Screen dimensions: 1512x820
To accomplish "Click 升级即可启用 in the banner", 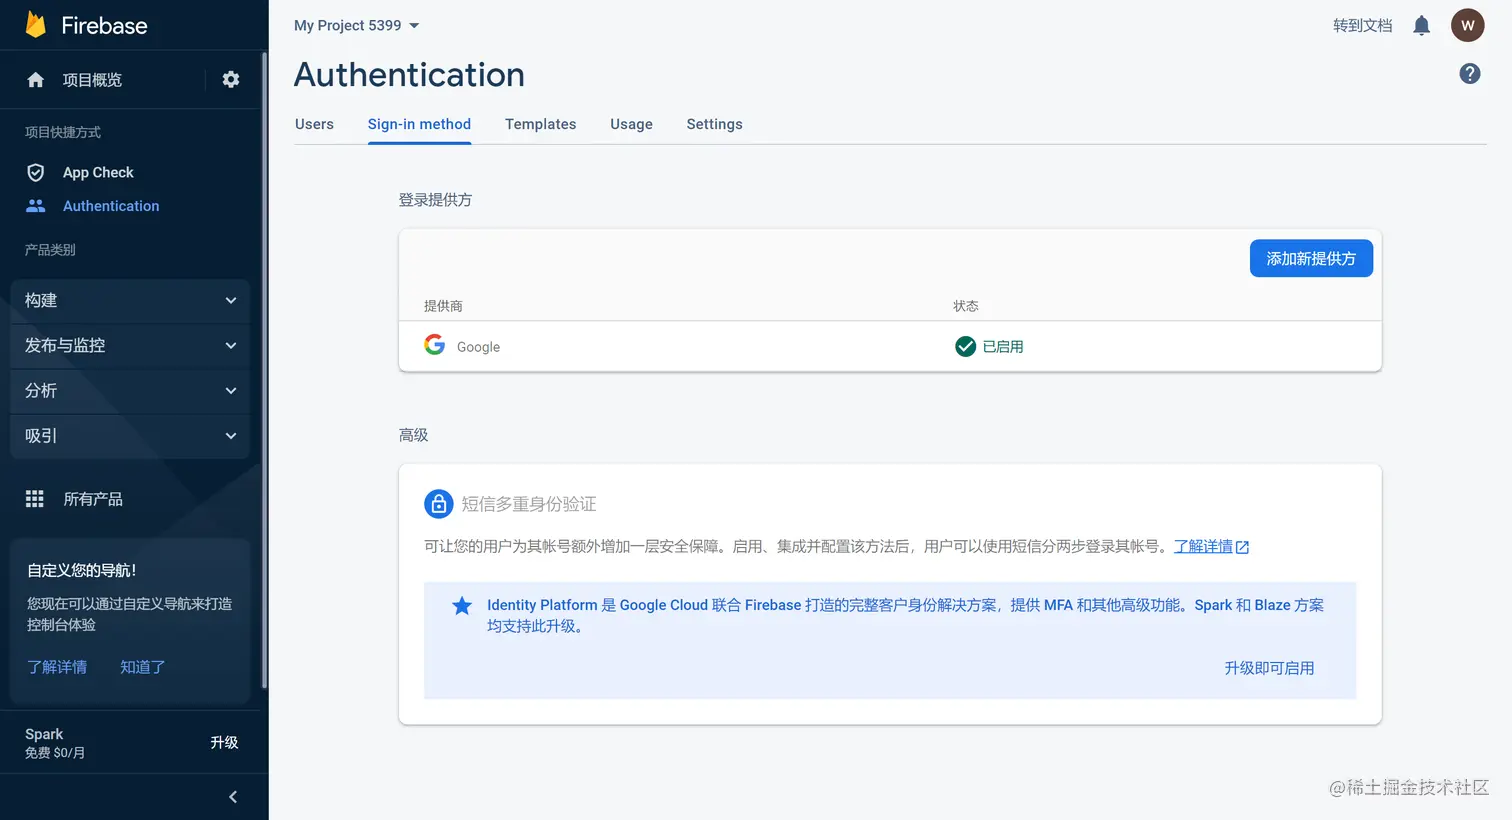I will point(1269,668).
